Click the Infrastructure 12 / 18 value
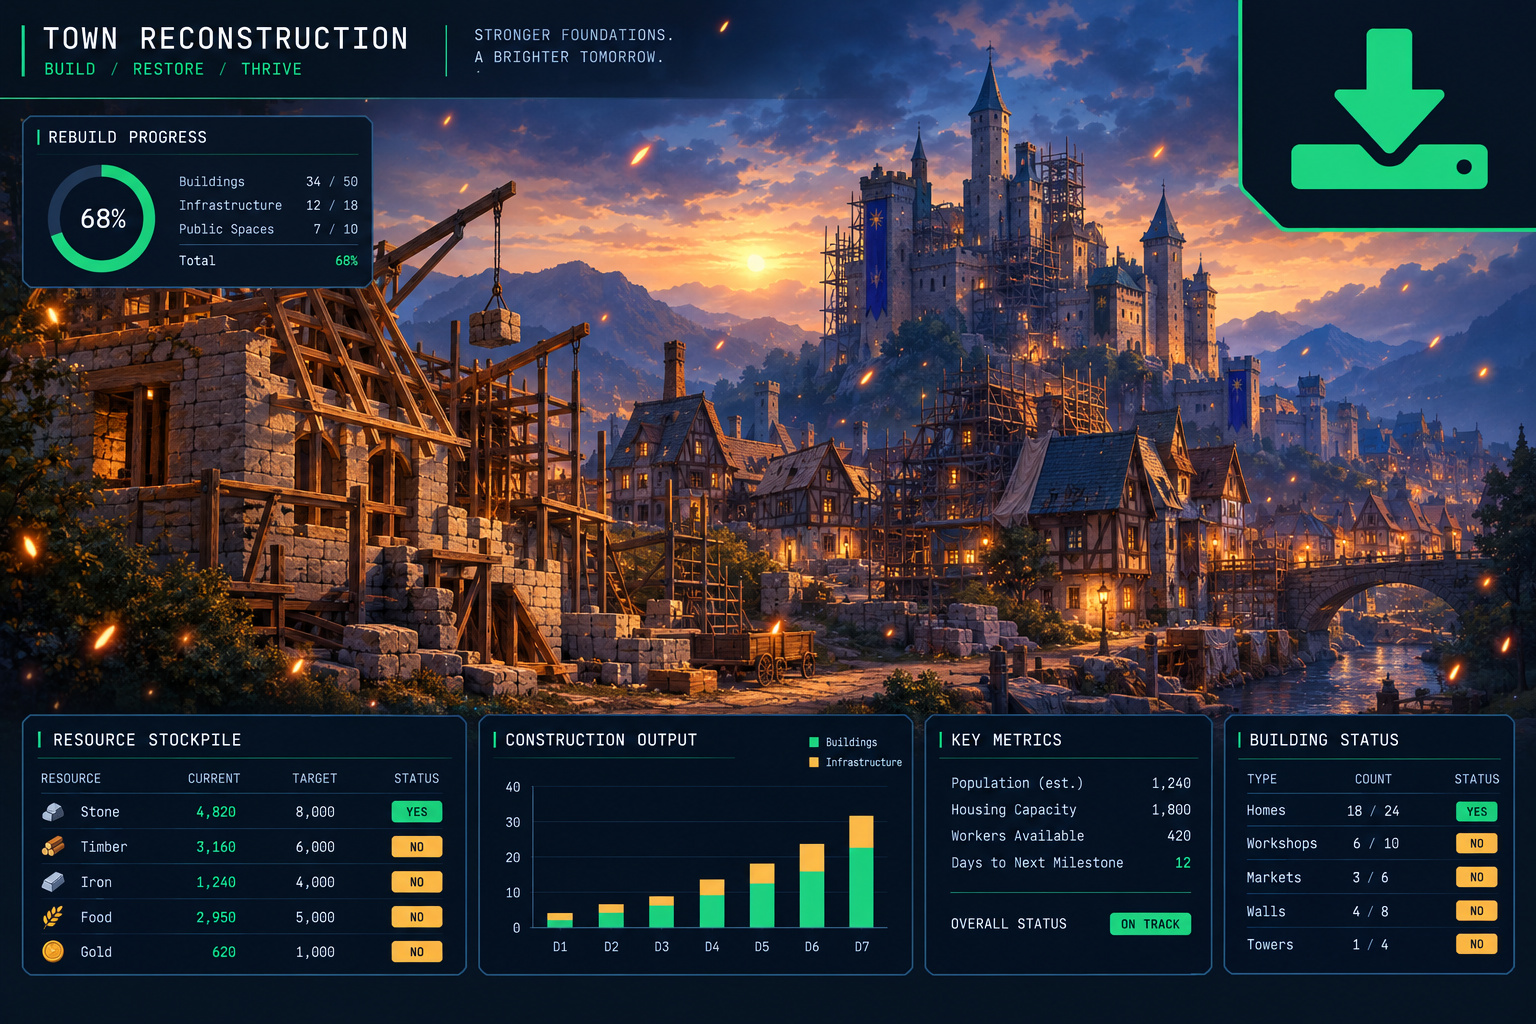 [332, 205]
